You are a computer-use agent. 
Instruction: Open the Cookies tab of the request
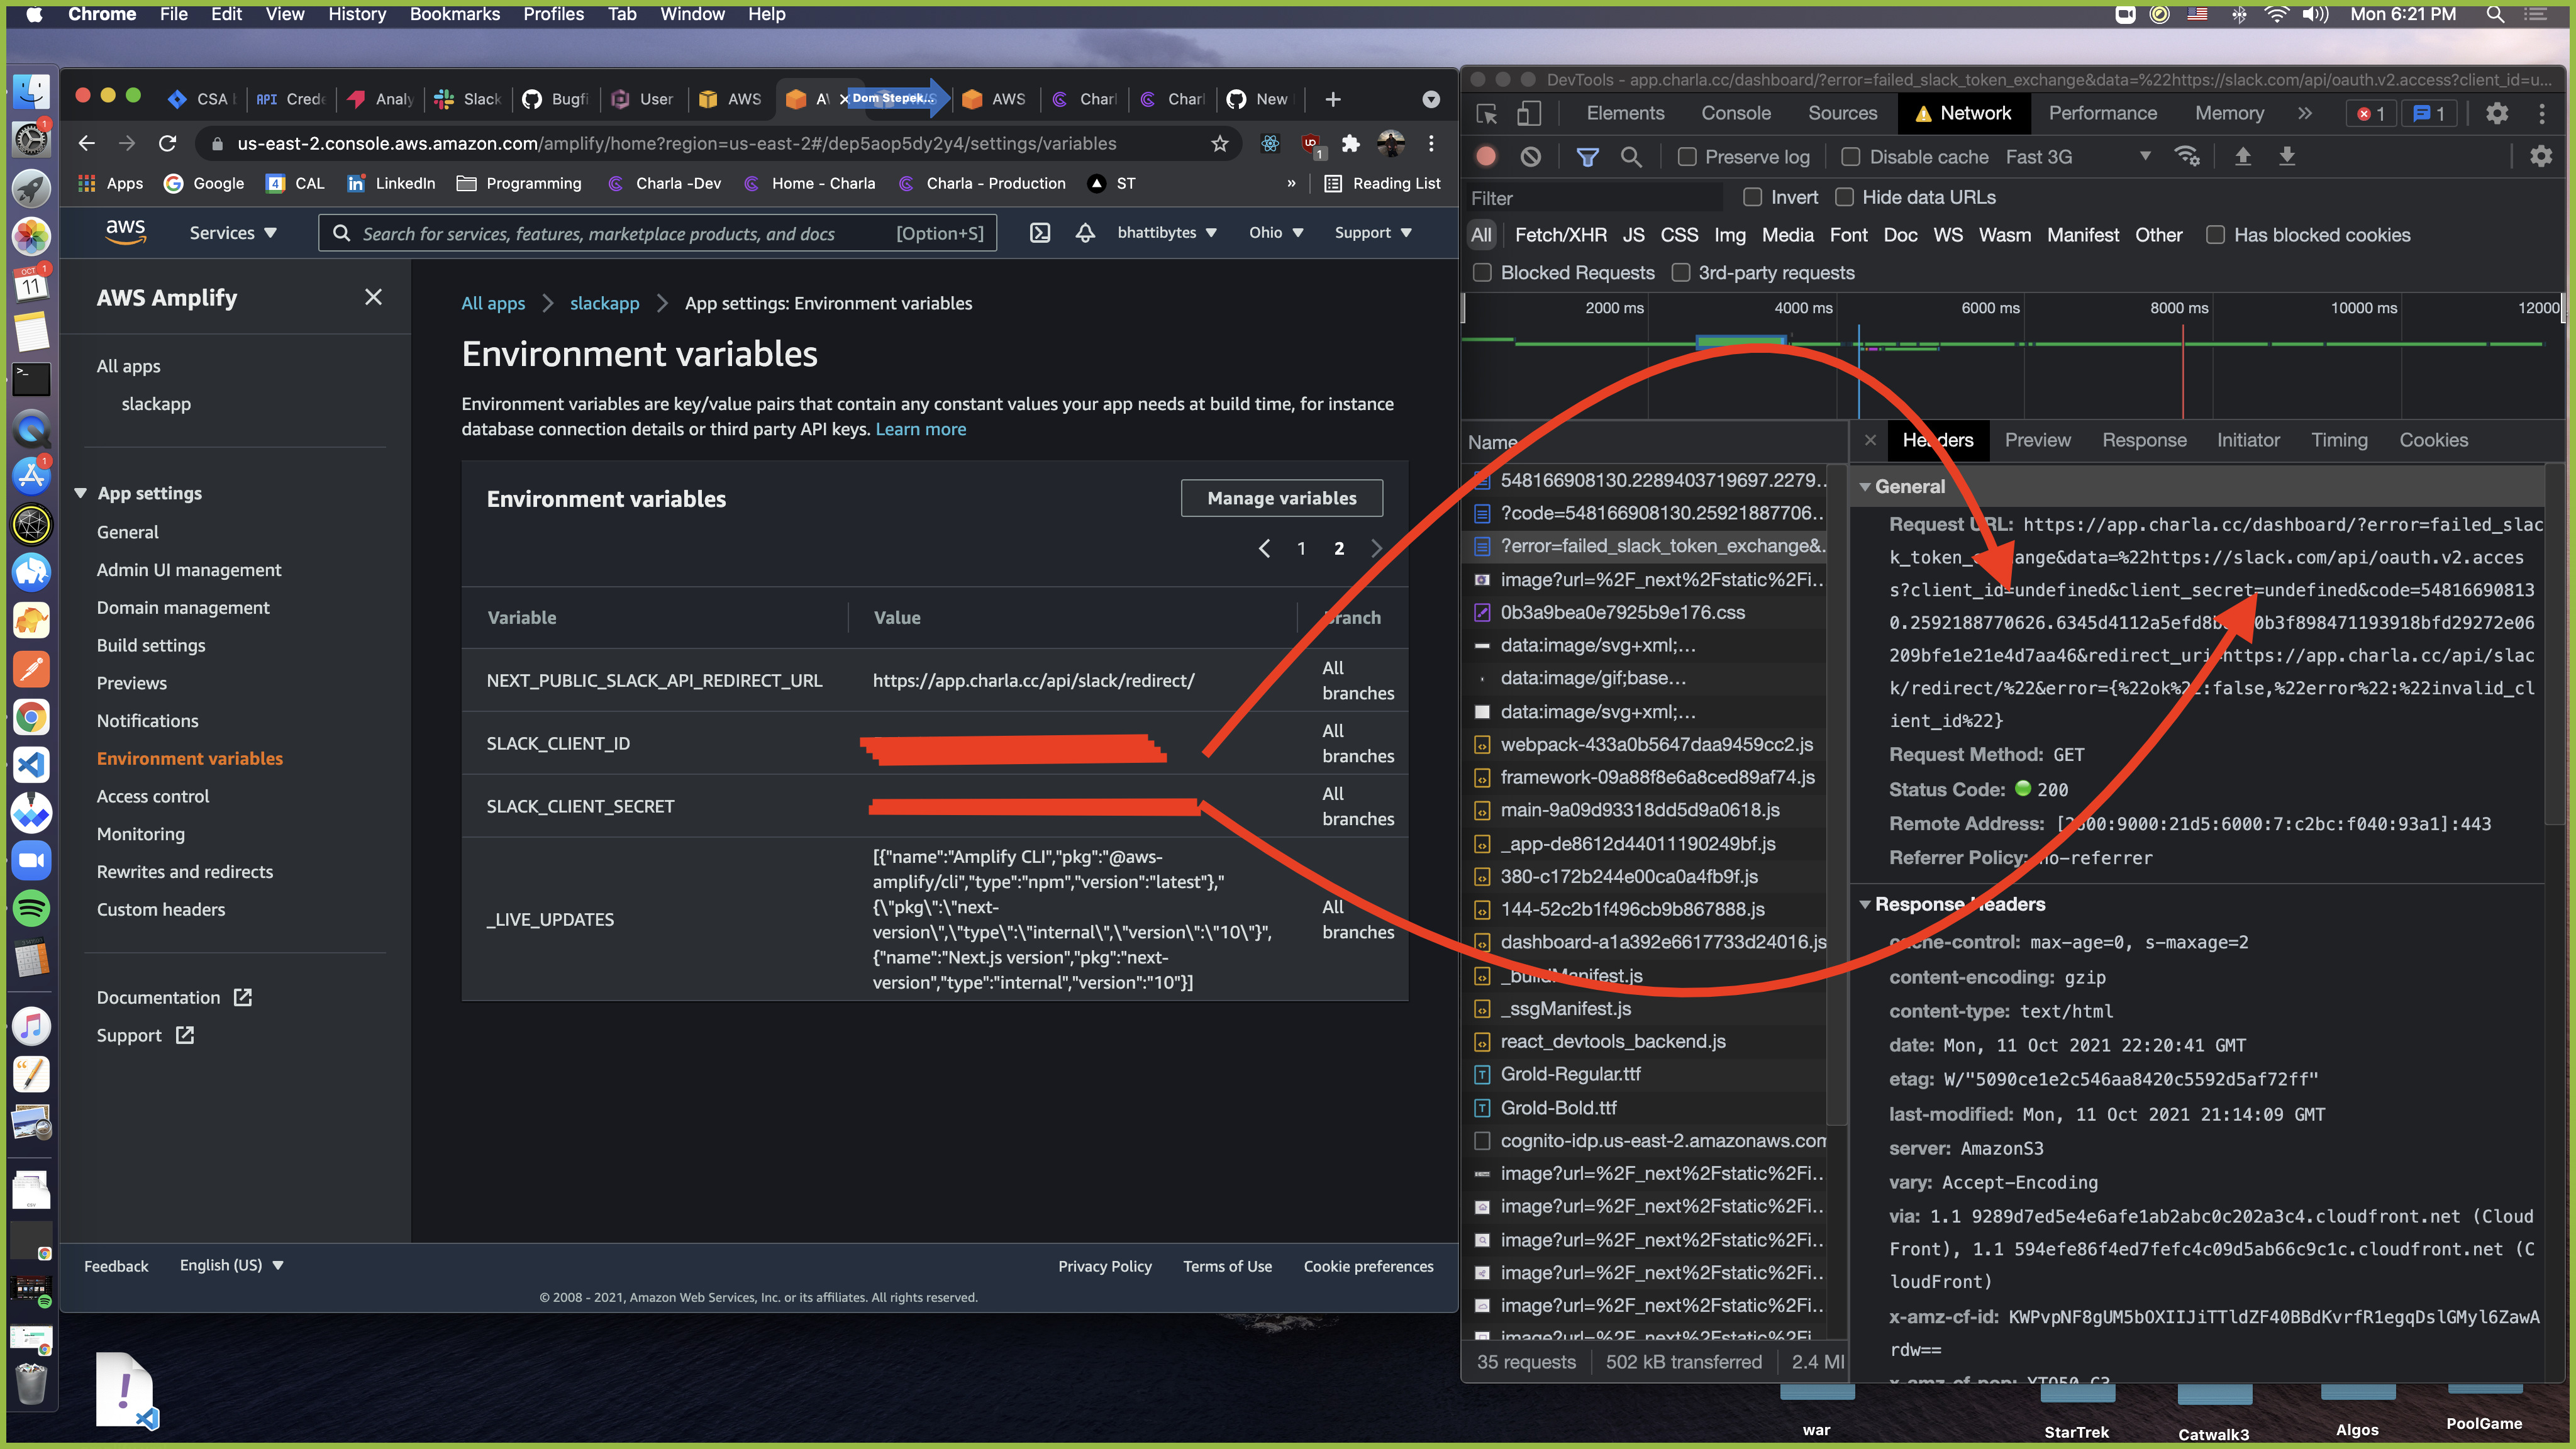tap(2433, 440)
